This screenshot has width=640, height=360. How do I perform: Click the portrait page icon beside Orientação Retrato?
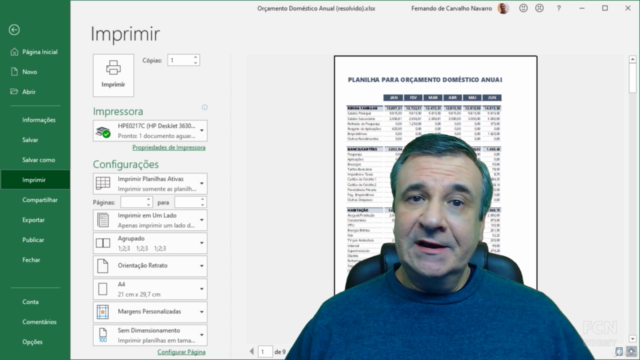(103, 266)
